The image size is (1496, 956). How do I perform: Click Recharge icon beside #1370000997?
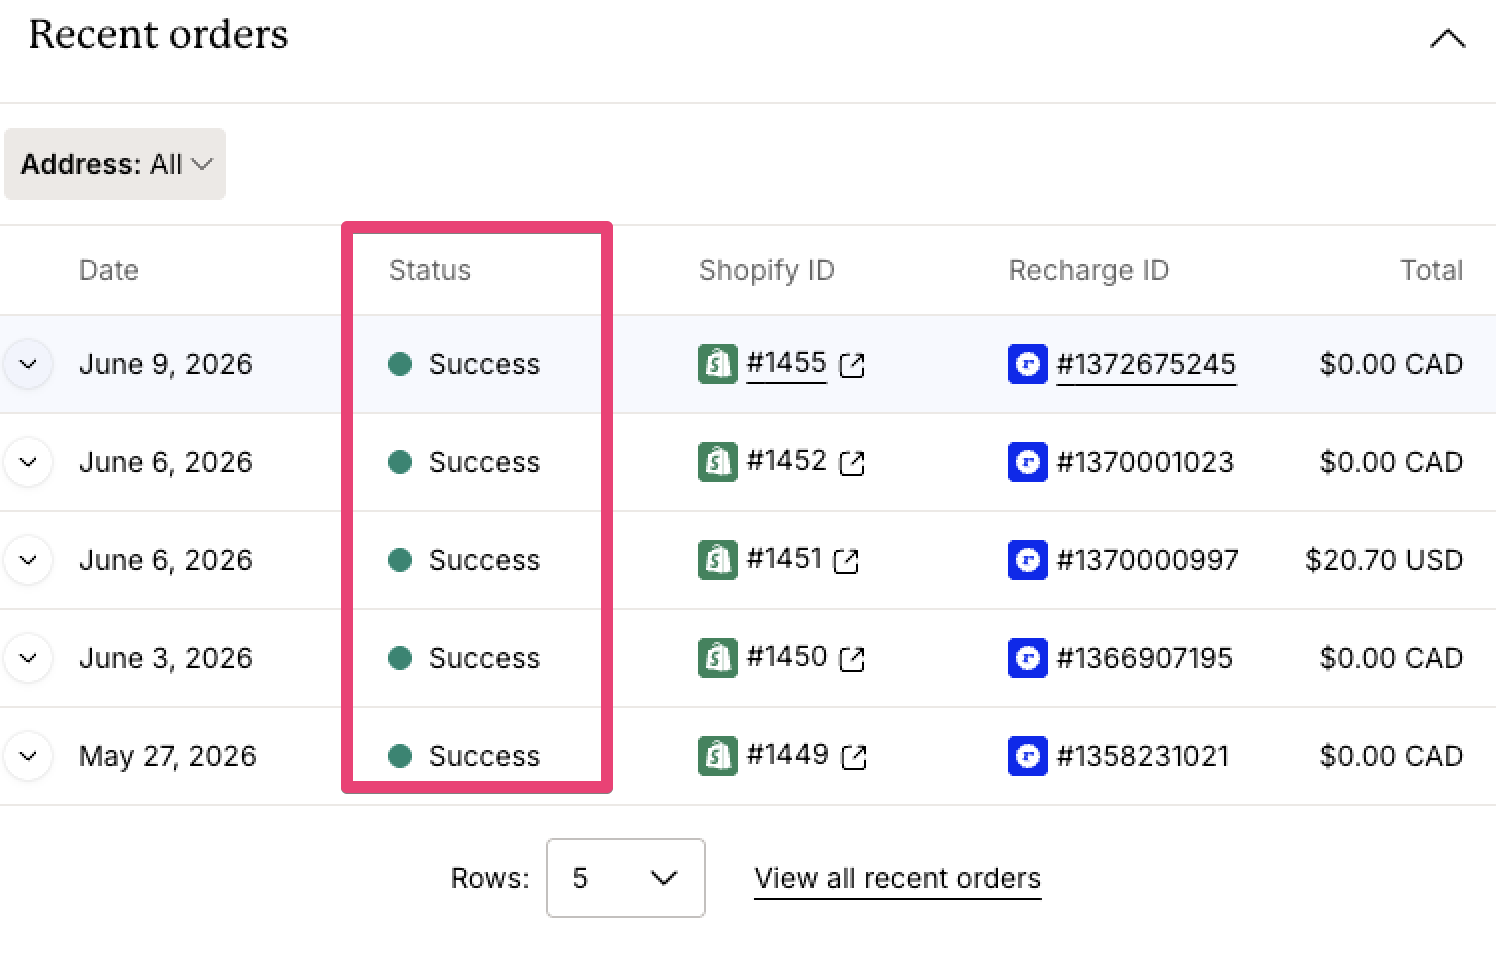pos(1028,560)
